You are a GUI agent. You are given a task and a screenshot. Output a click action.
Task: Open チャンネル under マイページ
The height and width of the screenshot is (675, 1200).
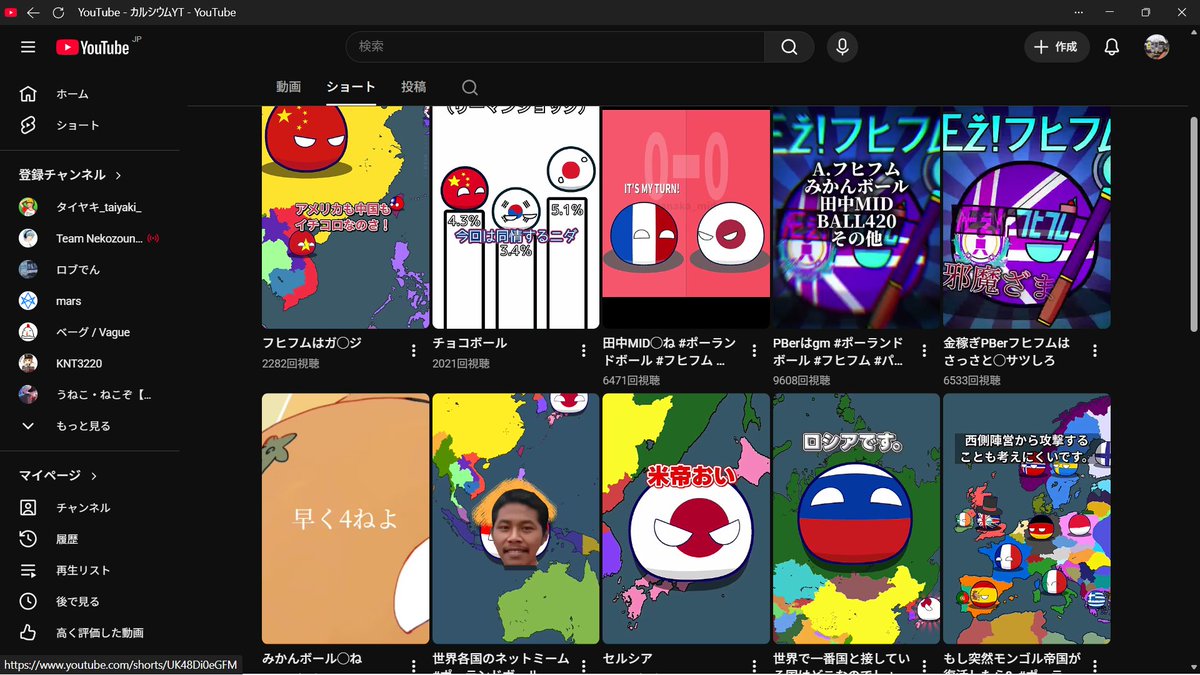tap(90, 508)
